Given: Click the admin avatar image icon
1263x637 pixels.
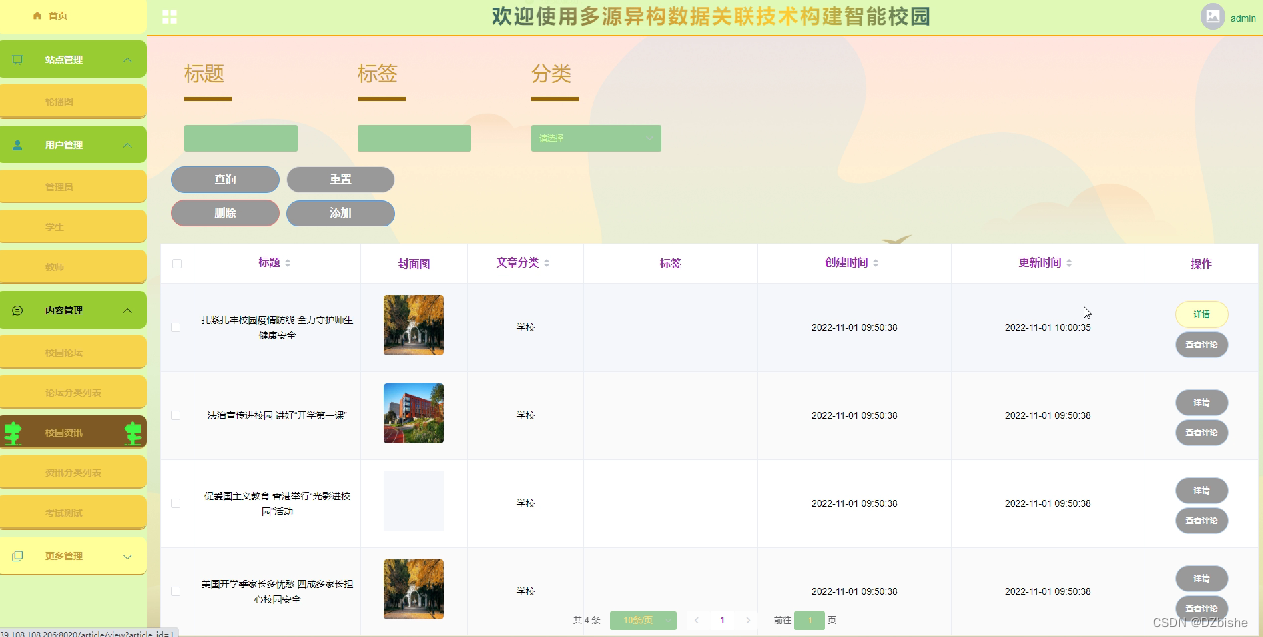Looking at the screenshot, I should coord(1213,17).
